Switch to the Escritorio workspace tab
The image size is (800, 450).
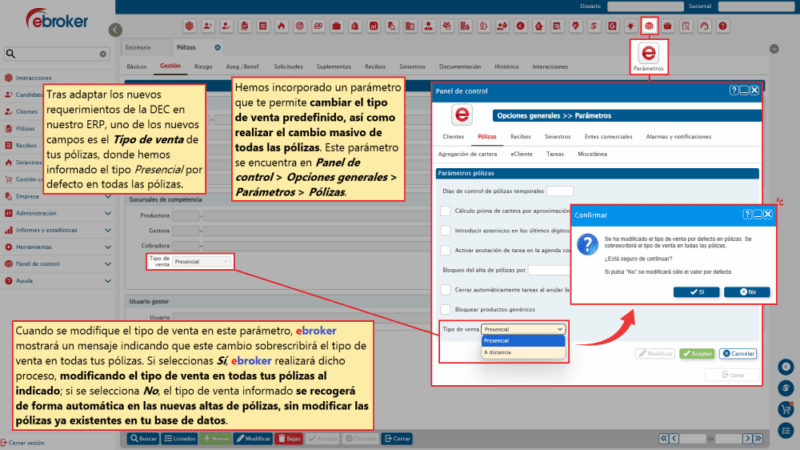tap(138, 47)
